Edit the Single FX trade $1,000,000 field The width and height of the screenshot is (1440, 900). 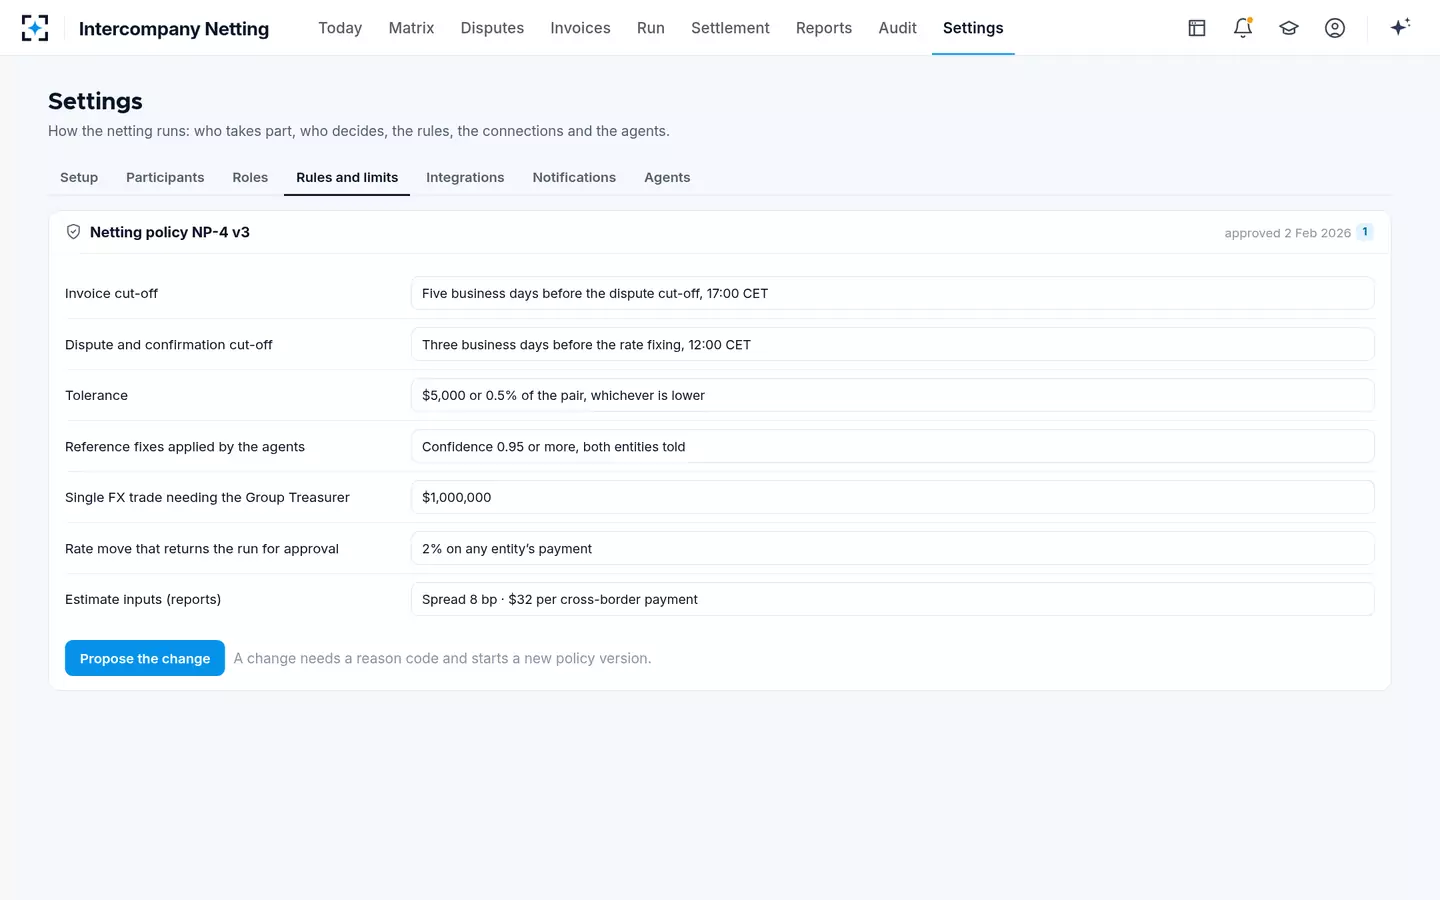[892, 497]
